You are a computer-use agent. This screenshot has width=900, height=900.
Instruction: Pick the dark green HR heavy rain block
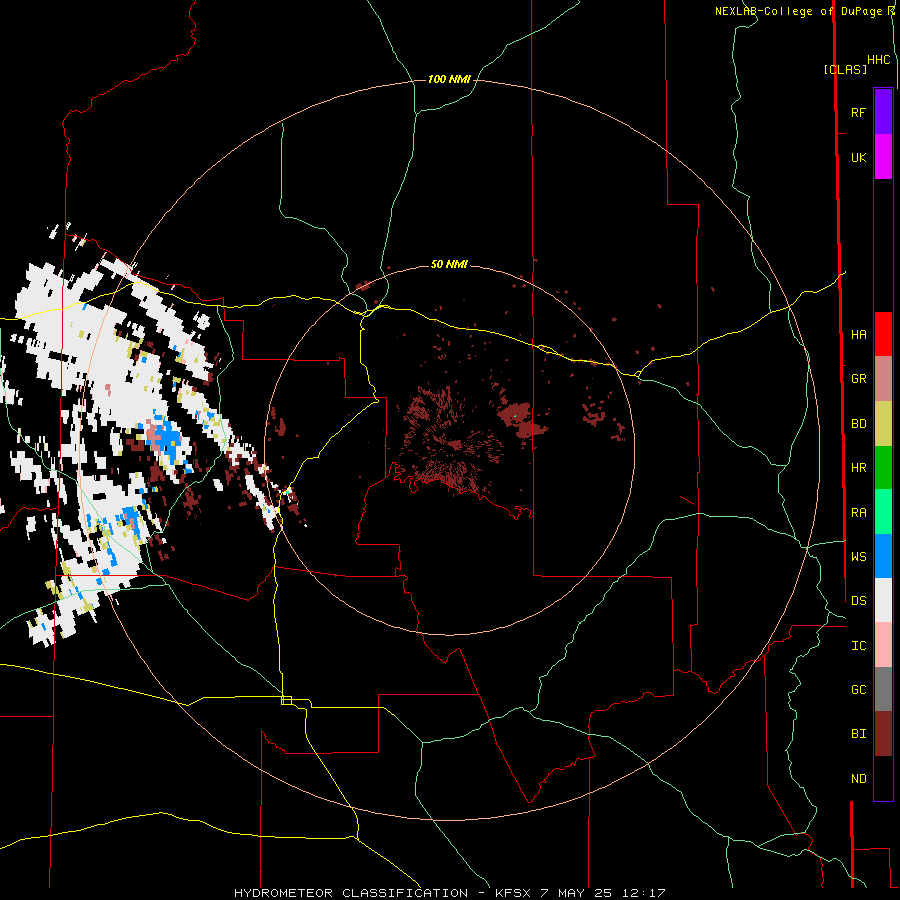(883, 468)
